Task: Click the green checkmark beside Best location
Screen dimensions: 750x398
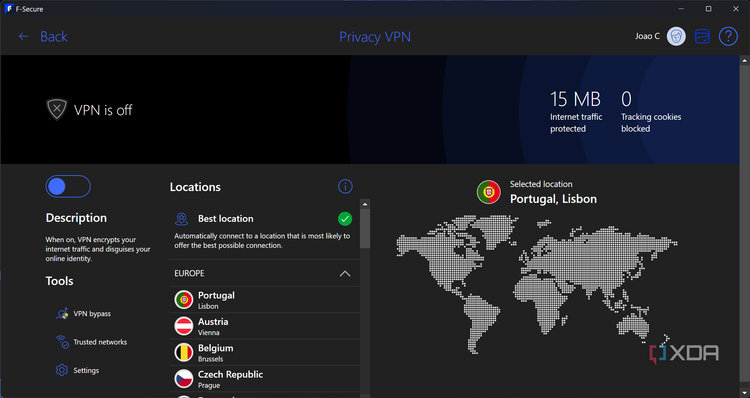Action: pyautogui.click(x=345, y=219)
